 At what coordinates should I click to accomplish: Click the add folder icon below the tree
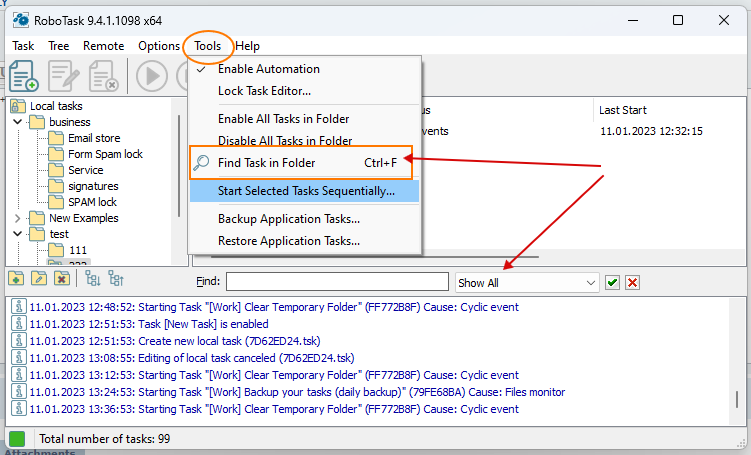pos(16,278)
